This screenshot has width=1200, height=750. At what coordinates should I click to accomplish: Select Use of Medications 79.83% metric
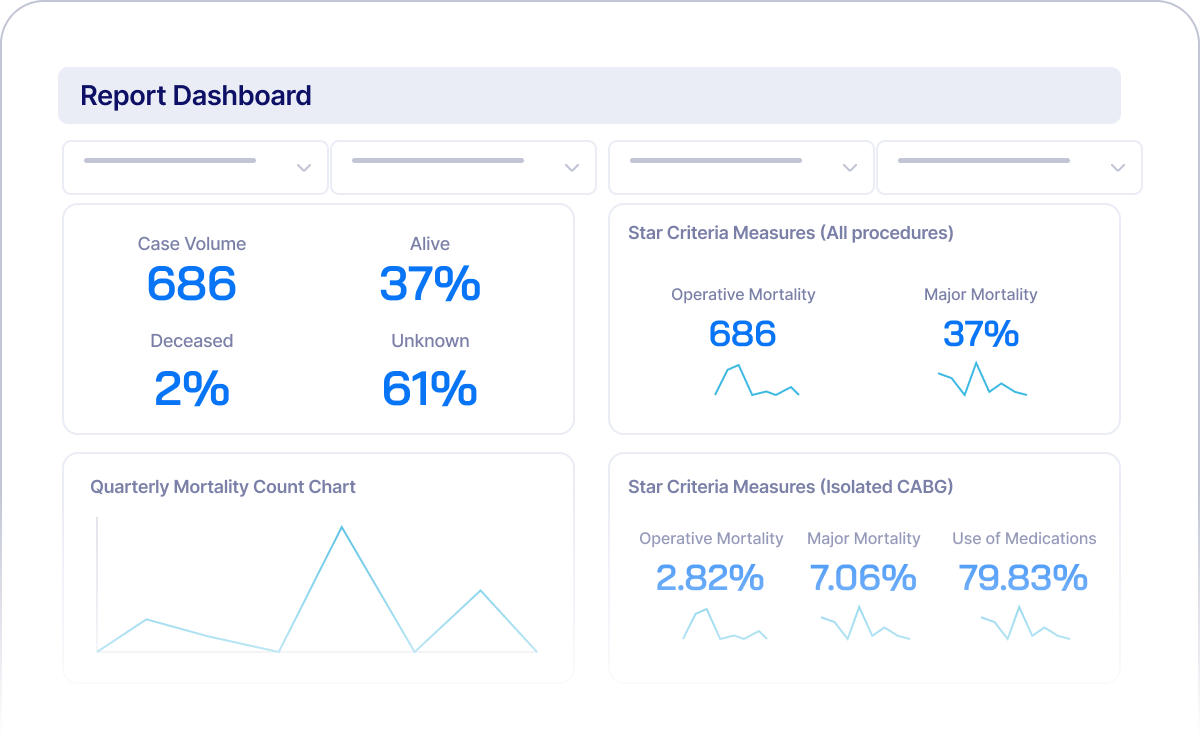(x=1023, y=577)
